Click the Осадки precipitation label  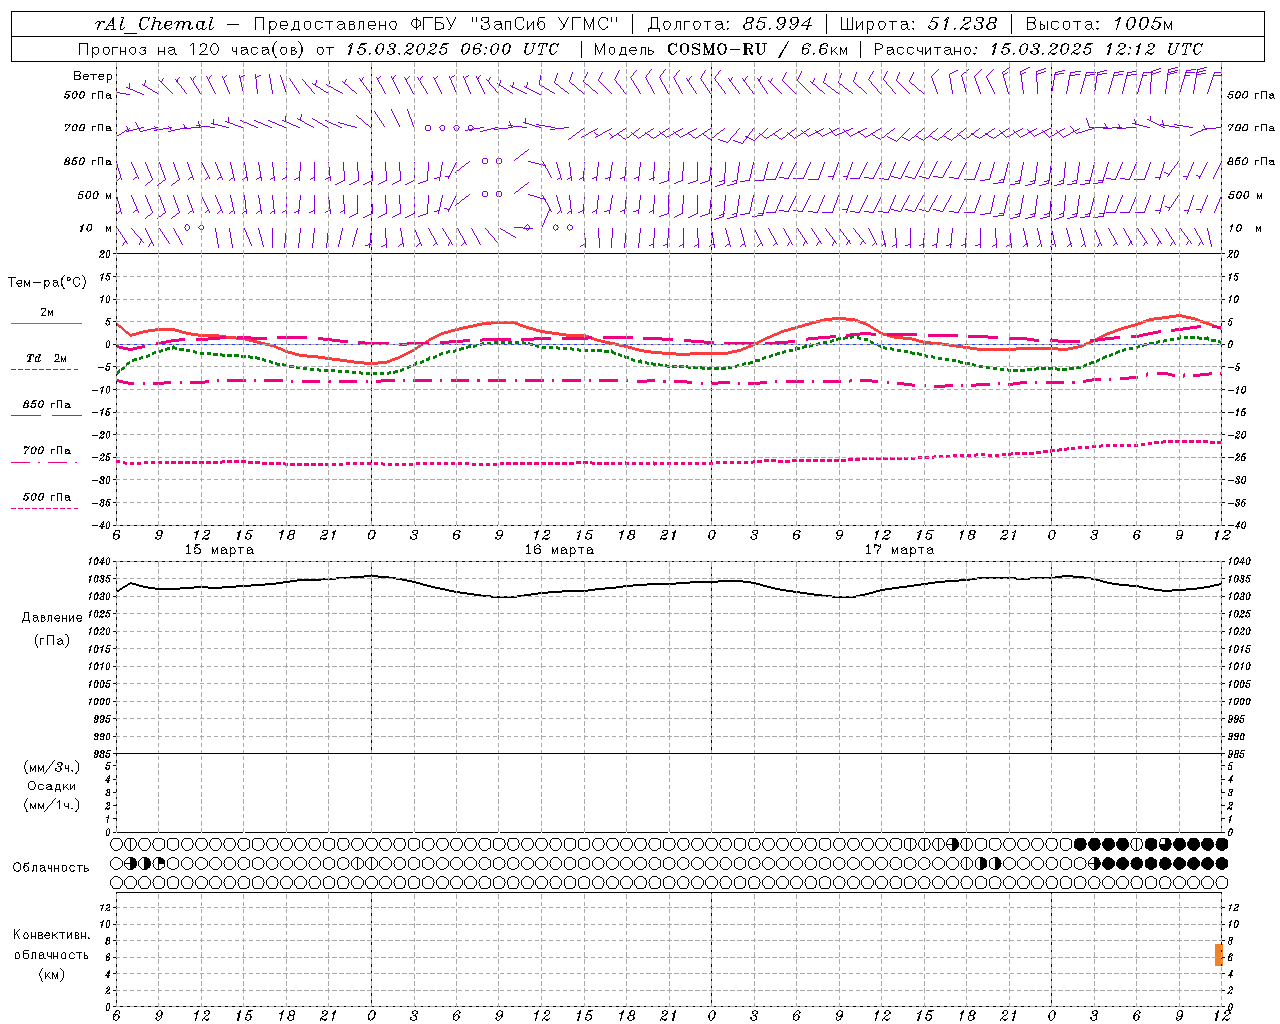[x=52, y=786]
